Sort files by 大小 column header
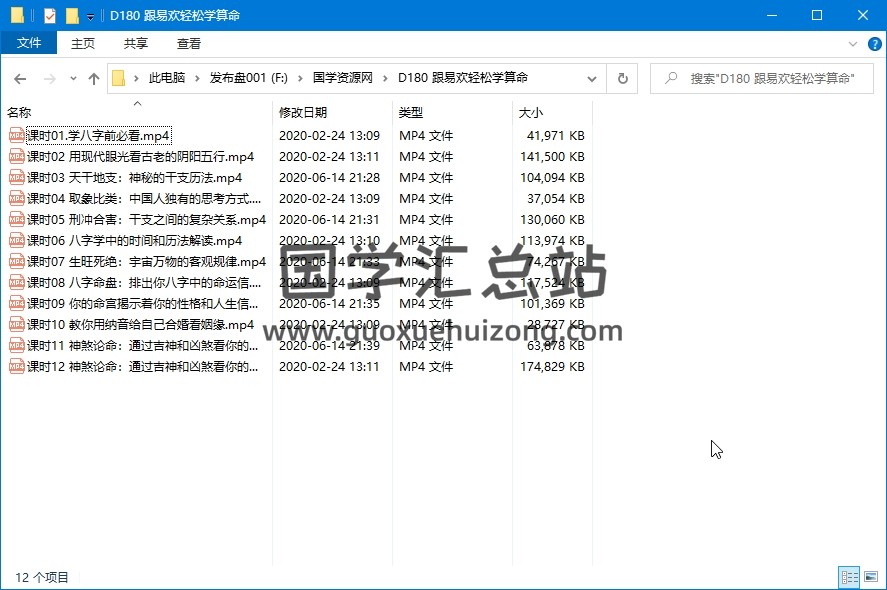The height and width of the screenshot is (590, 887). 531,112
